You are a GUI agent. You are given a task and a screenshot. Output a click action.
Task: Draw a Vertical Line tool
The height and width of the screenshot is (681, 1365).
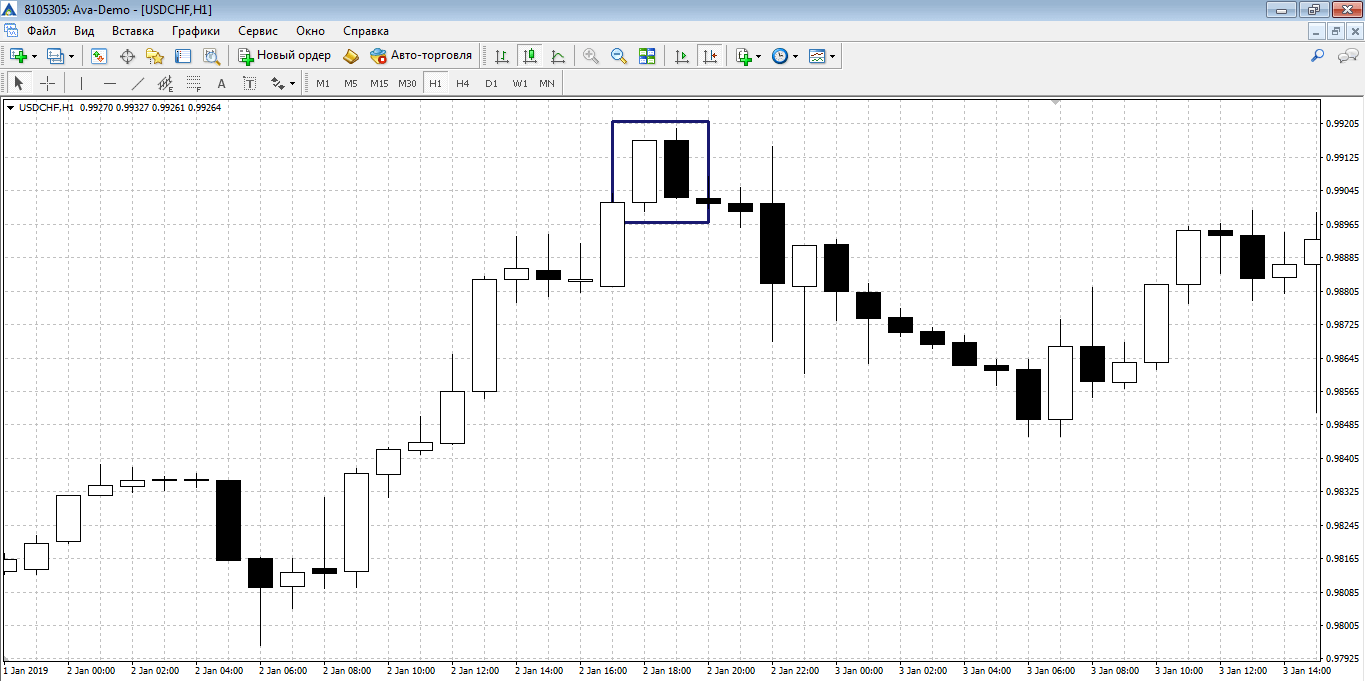[x=82, y=83]
